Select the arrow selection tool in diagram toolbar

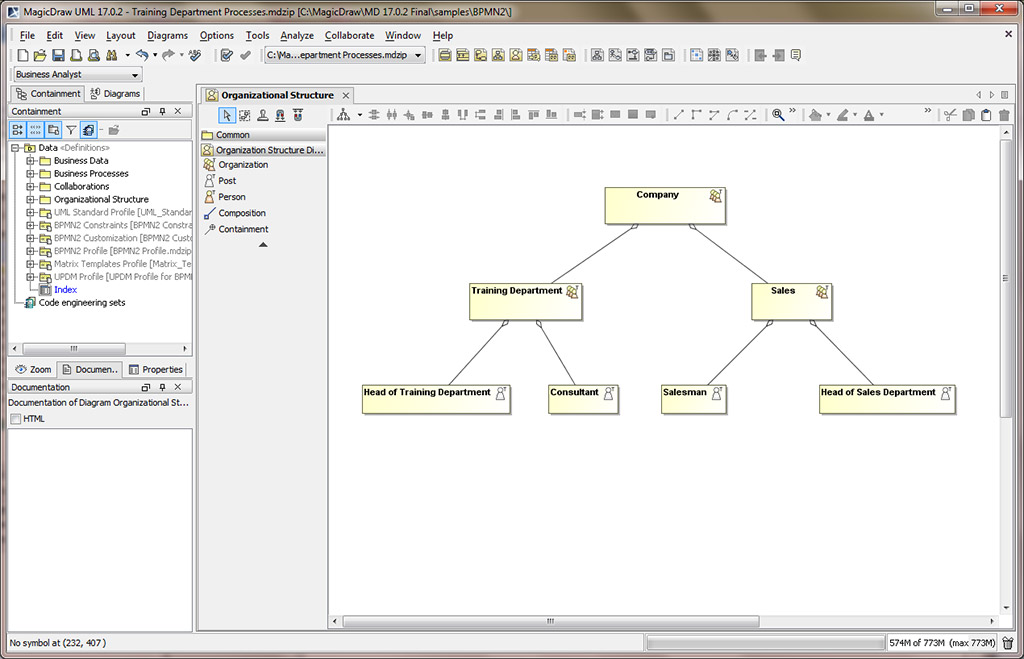coord(225,115)
